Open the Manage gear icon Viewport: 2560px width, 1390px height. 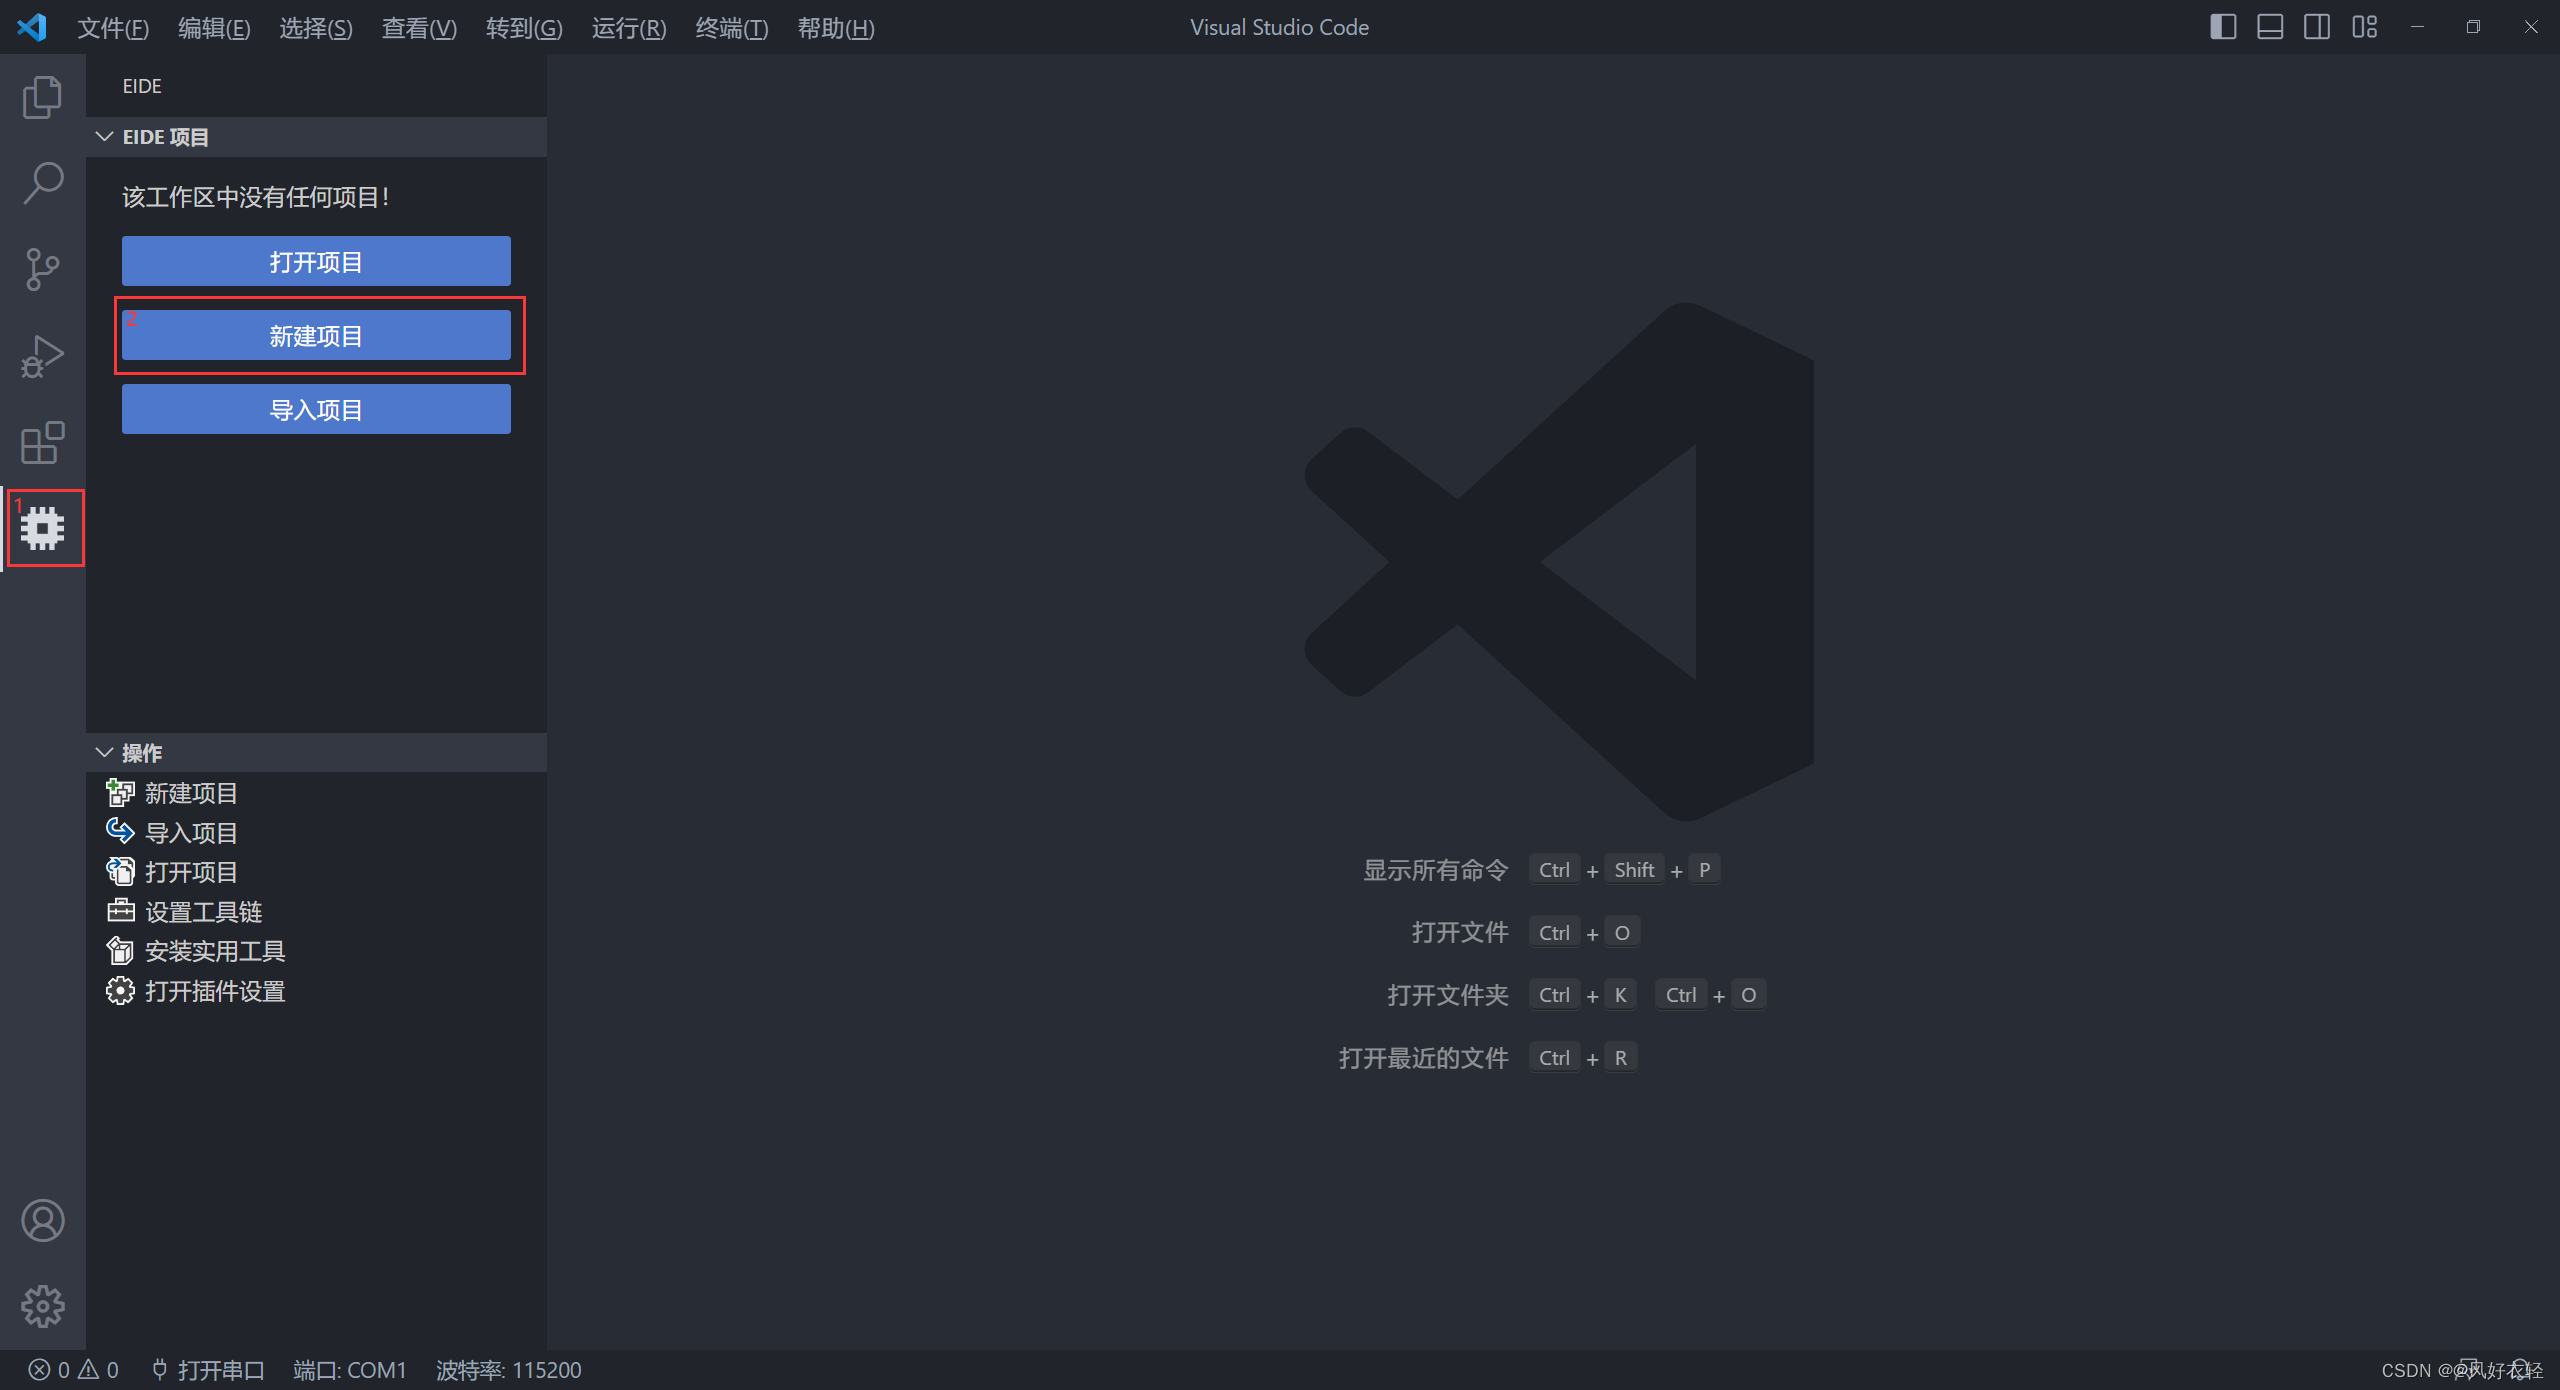click(x=42, y=1306)
